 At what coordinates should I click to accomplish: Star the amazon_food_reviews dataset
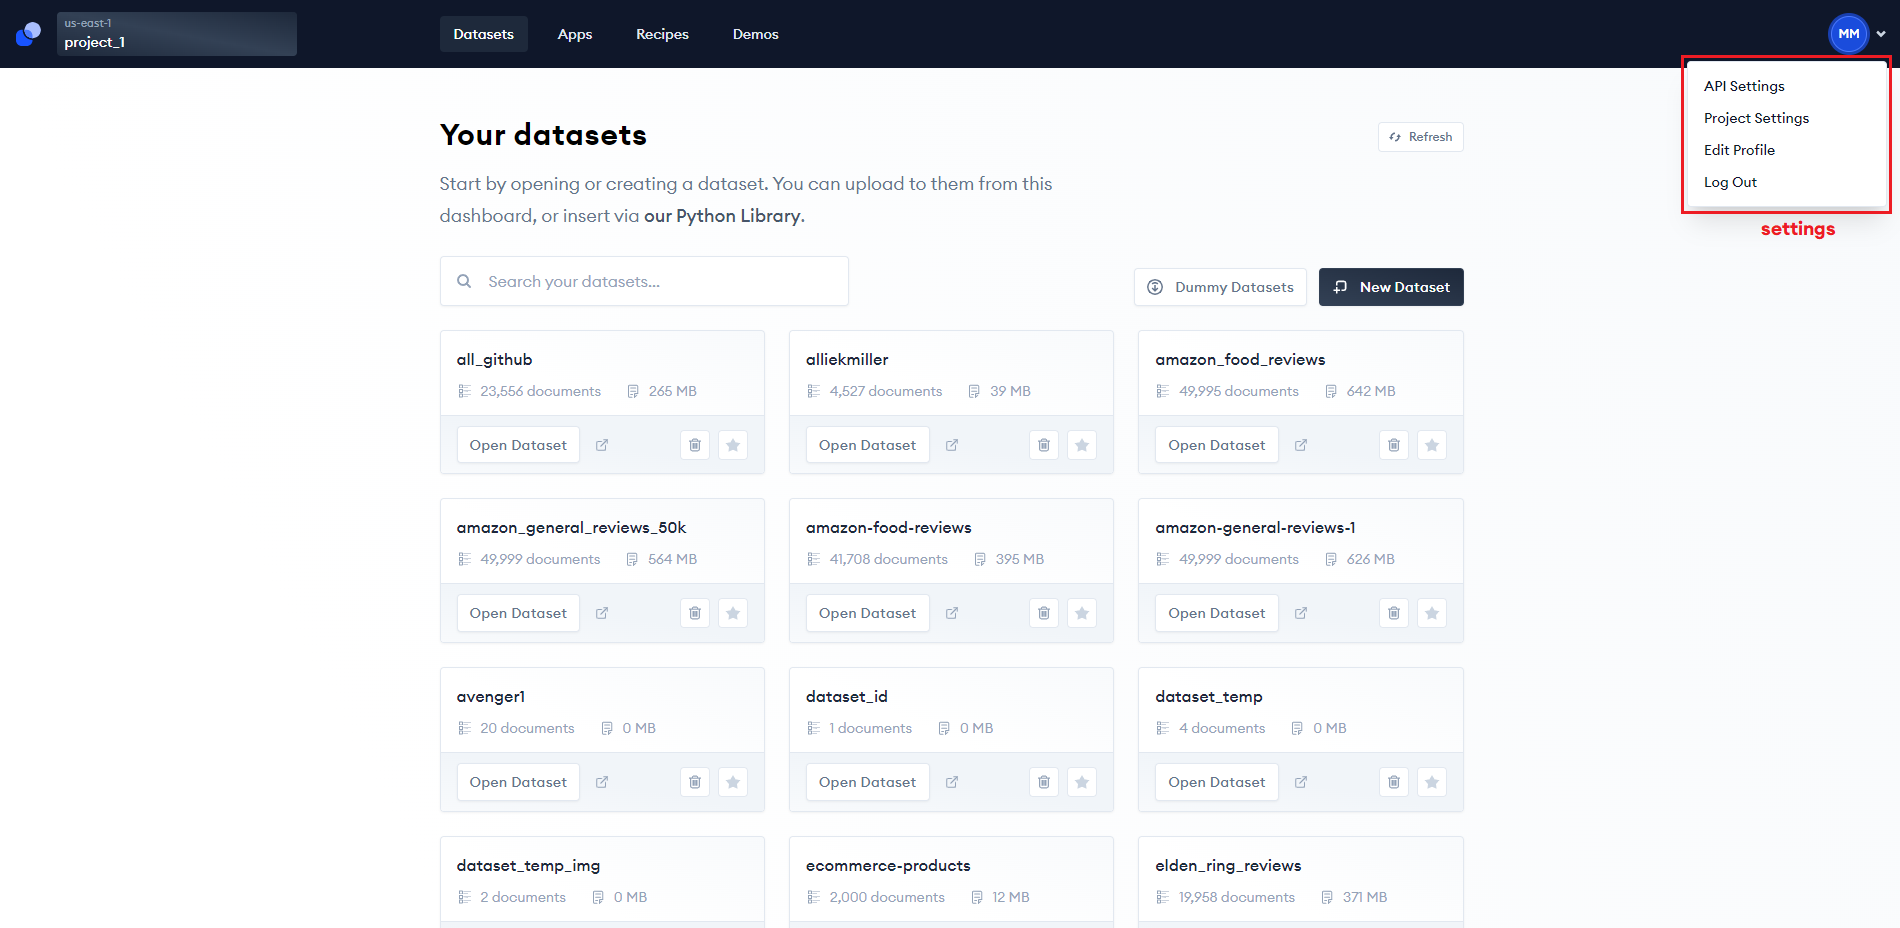click(1432, 445)
